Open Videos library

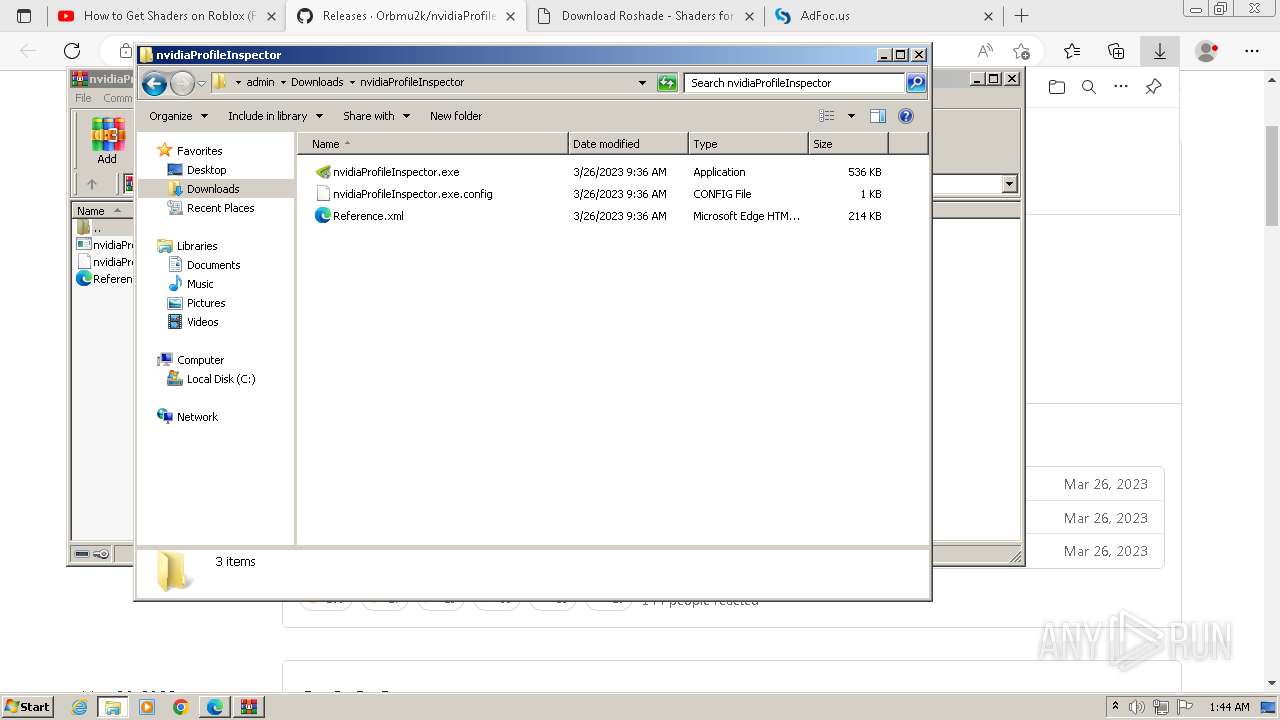[x=202, y=322]
